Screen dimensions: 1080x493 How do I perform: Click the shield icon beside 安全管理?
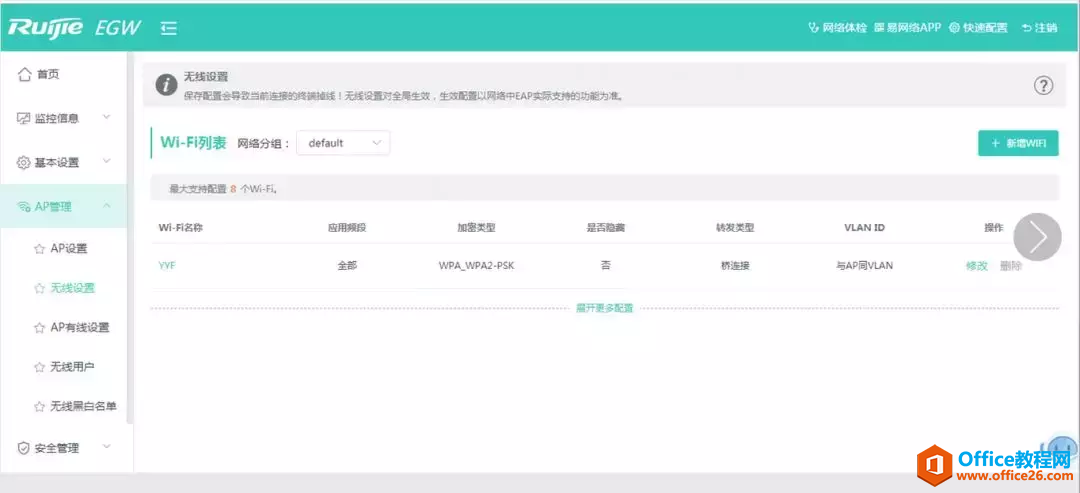click(x=23, y=448)
